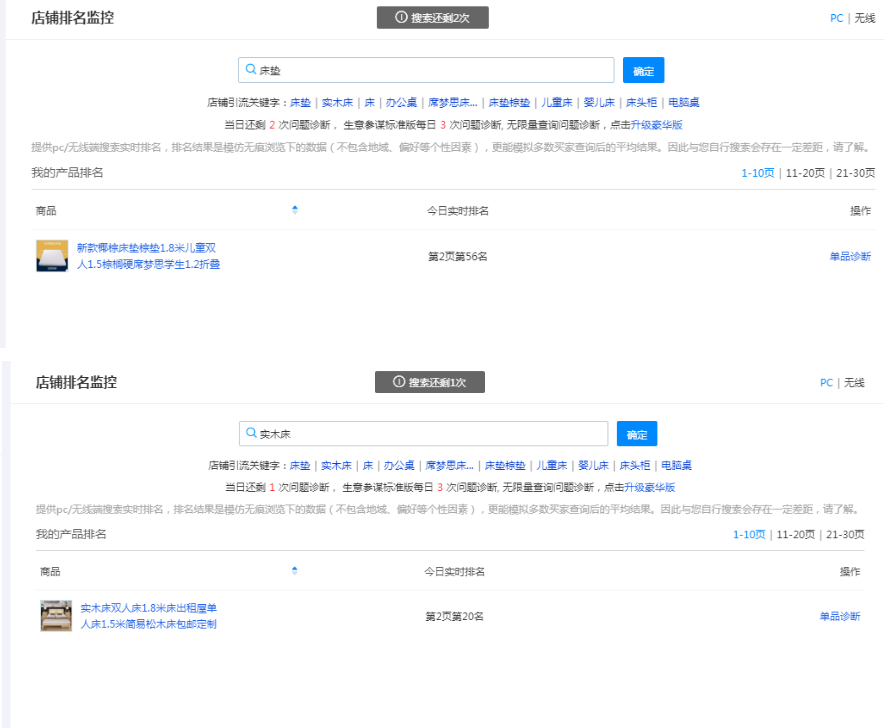Focus the search input containing 实木床
The width and height of the screenshot is (894, 728).
click(x=430, y=434)
